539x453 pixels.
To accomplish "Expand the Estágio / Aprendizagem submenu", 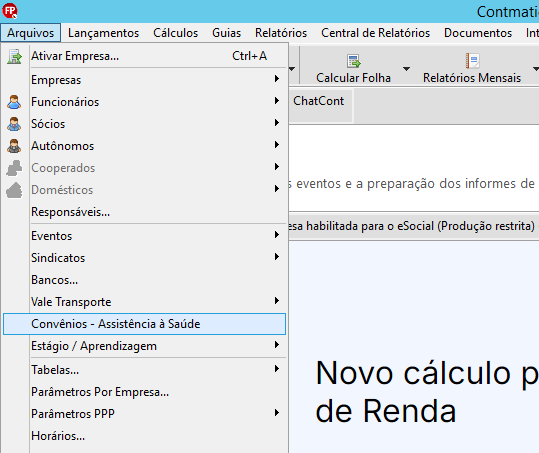I will (144, 346).
